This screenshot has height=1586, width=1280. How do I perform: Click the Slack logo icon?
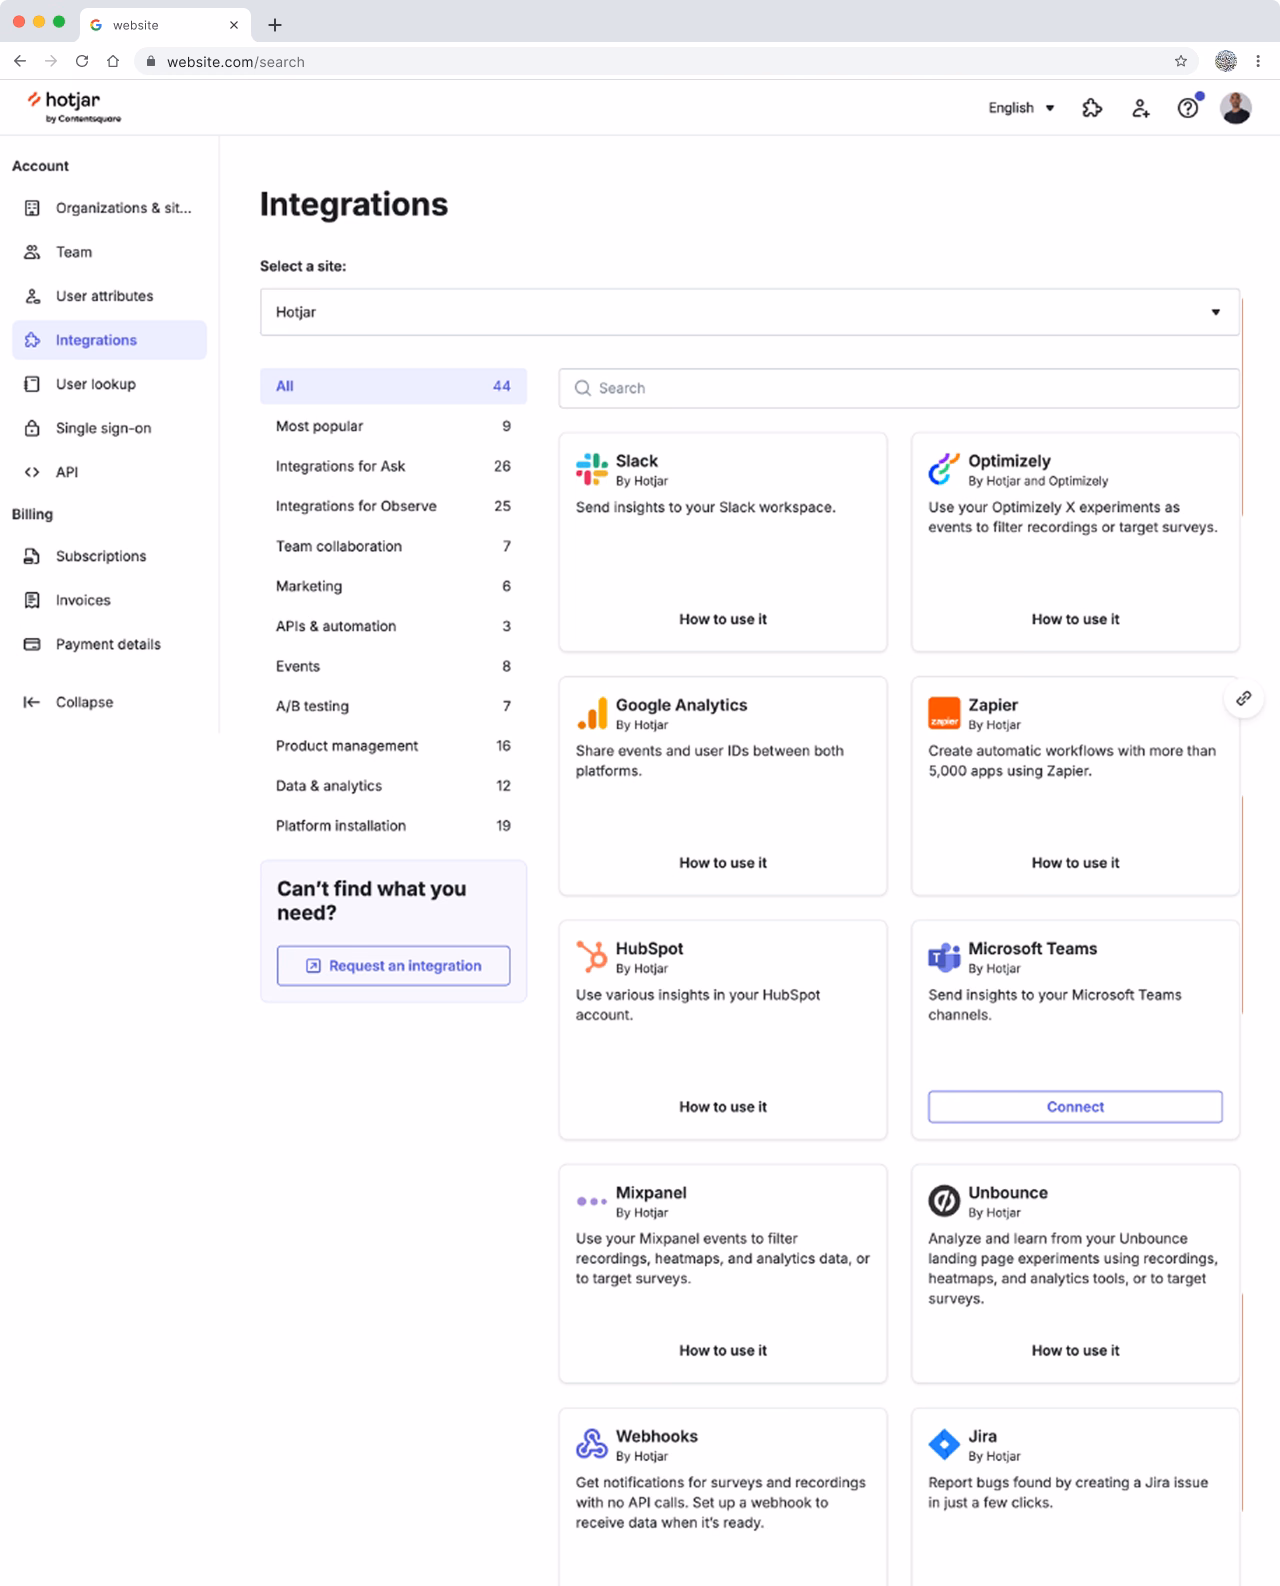pyautogui.click(x=592, y=469)
